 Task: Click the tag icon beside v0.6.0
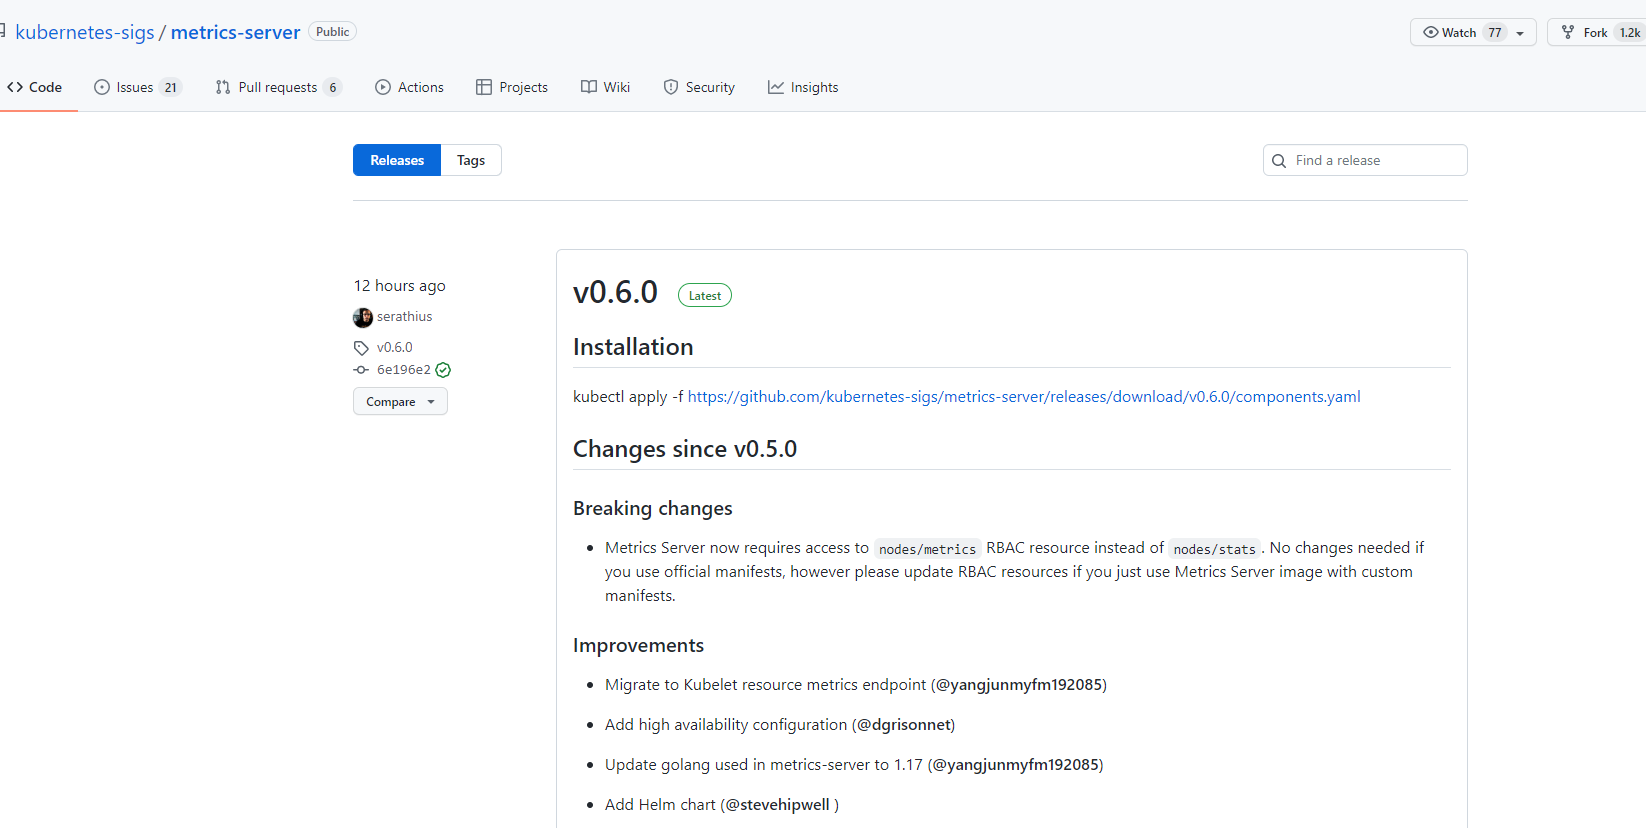pyautogui.click(x=361, y=348)
